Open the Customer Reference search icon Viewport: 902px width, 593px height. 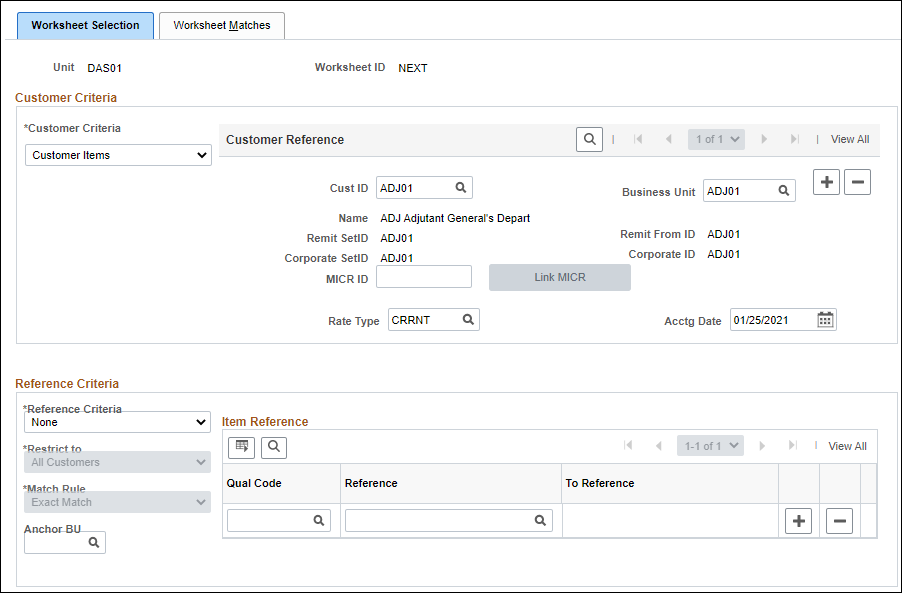[x=589, y=139]
